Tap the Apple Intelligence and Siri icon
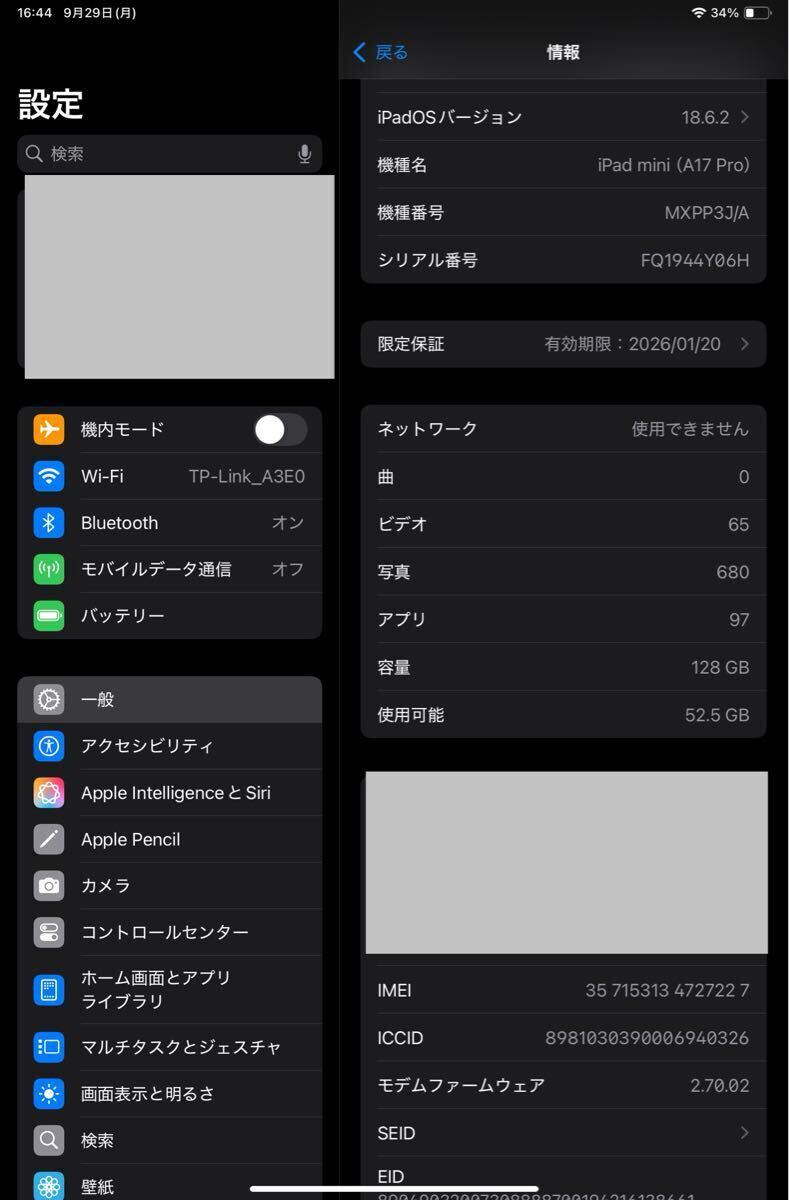The height and width of the screenshot is (1200, 789). (x=49, y=793)
